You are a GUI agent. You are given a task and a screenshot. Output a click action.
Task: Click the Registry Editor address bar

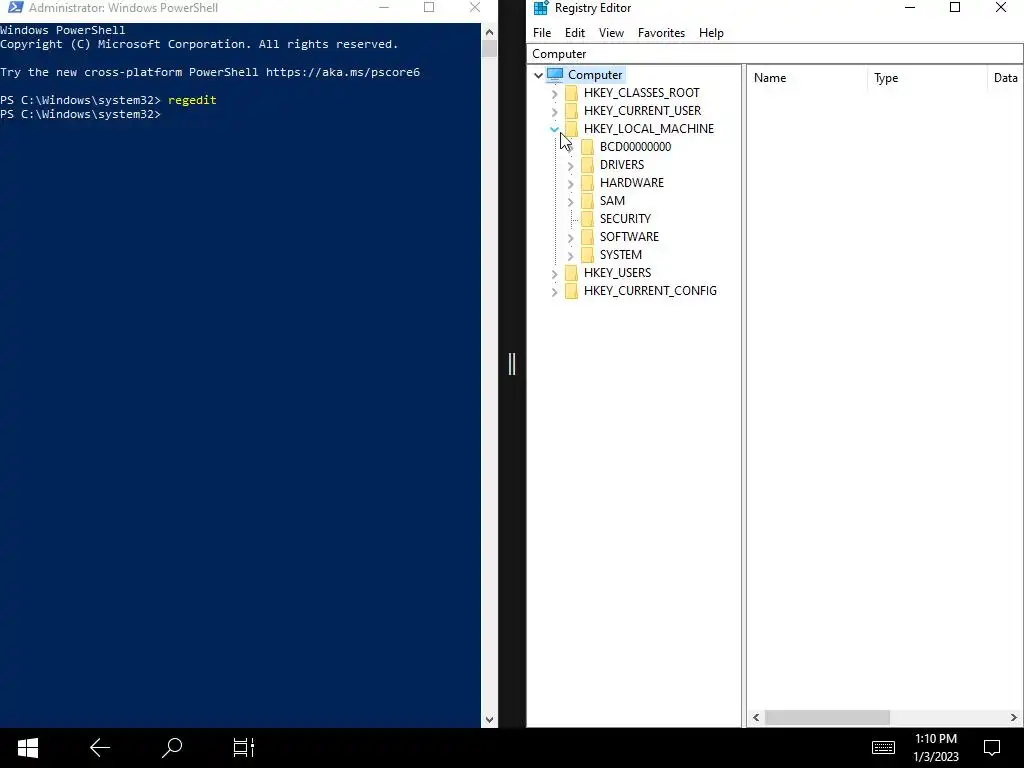coord(775,54)
